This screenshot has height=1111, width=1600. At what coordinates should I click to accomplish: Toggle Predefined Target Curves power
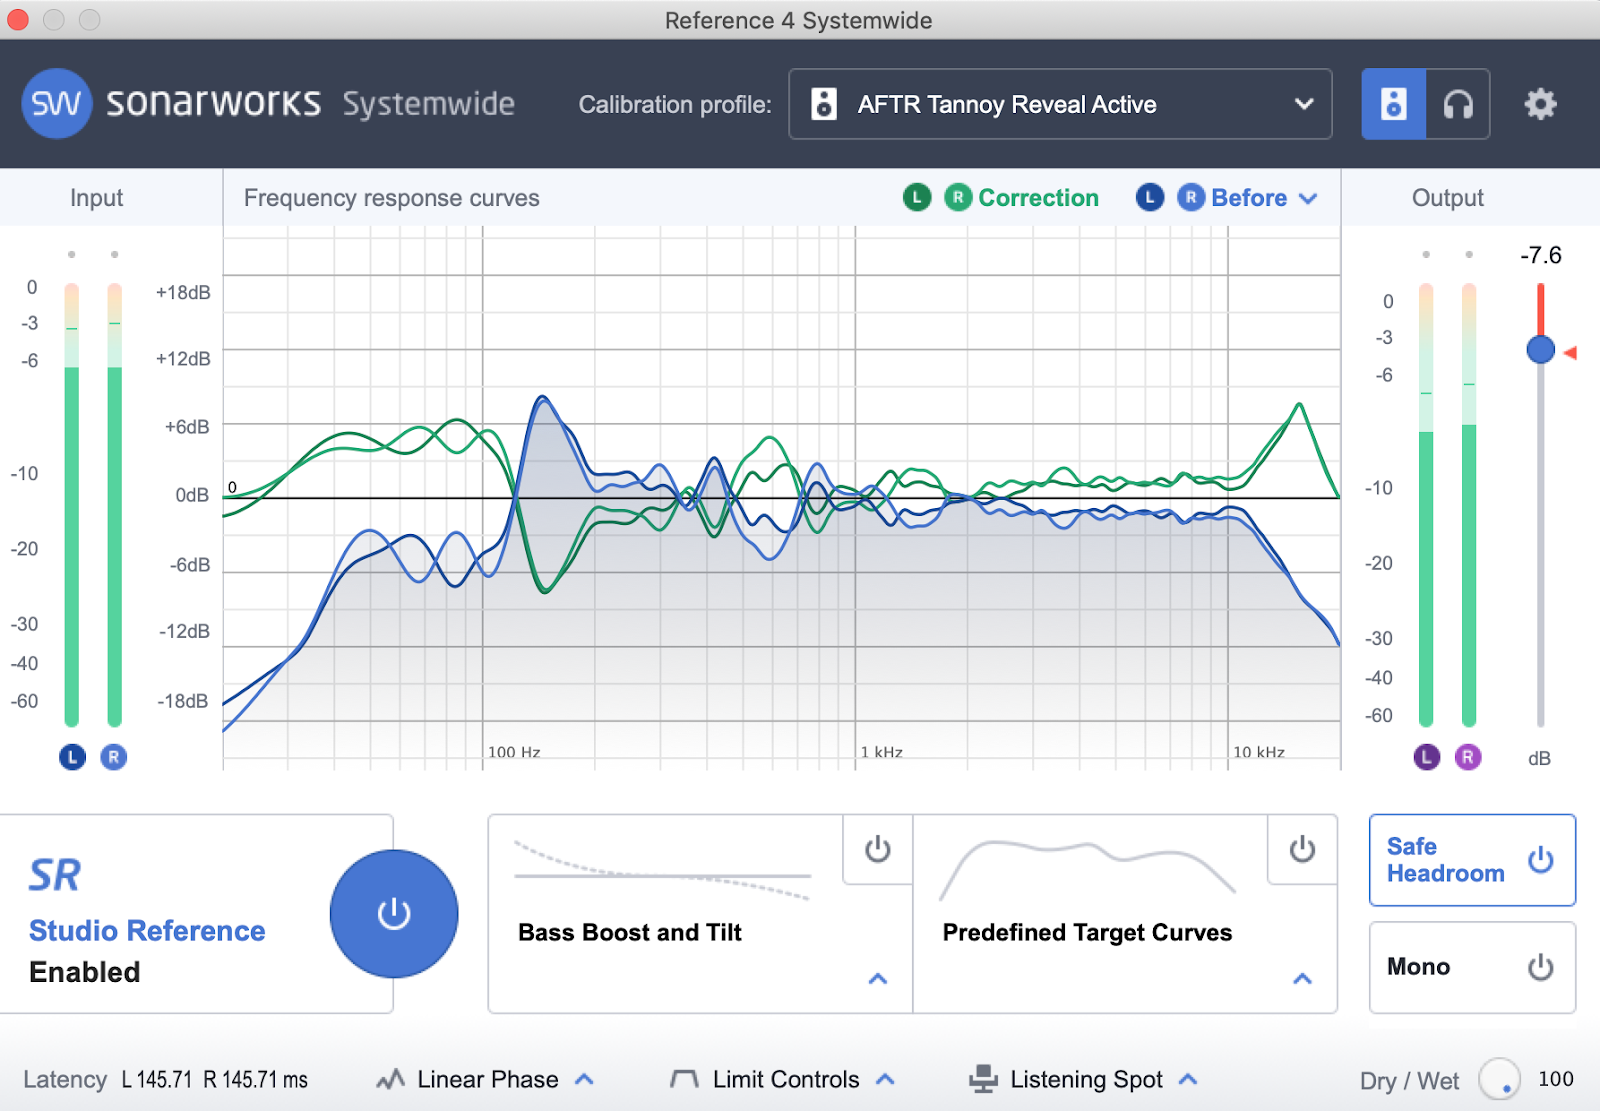click(1302, 849)
